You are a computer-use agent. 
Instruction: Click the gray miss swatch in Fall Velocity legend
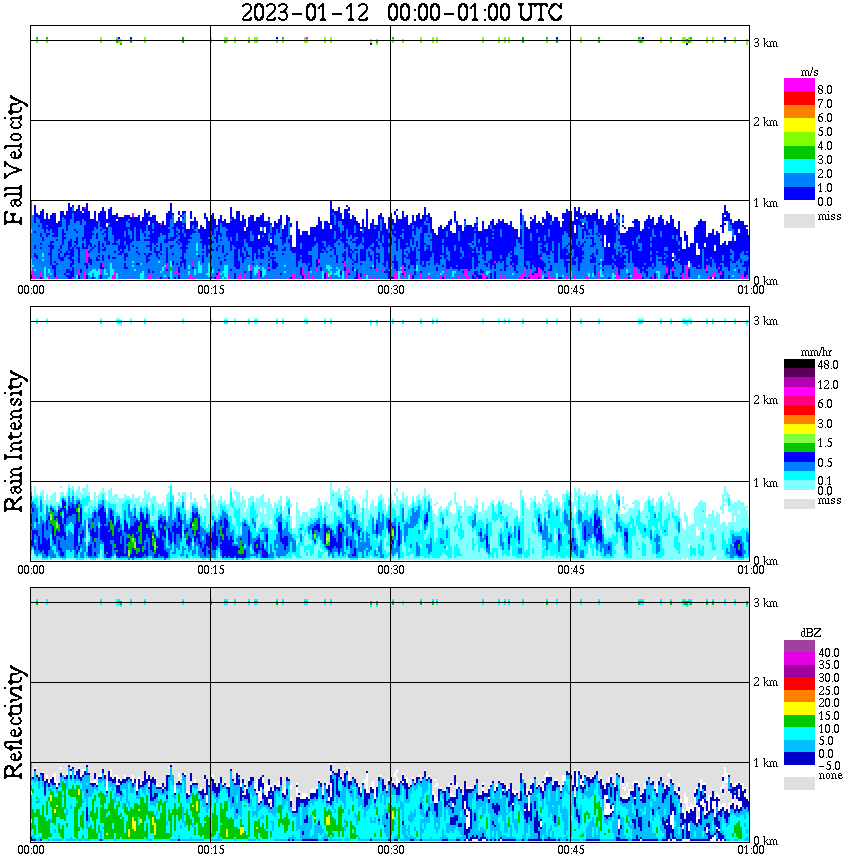pos(799,220)
